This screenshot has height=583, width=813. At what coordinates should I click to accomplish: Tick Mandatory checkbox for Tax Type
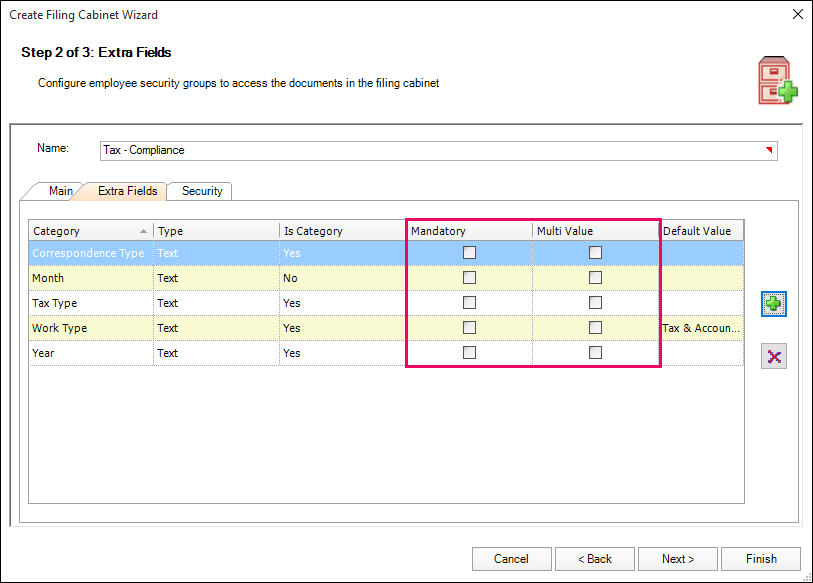coord(469,303)
